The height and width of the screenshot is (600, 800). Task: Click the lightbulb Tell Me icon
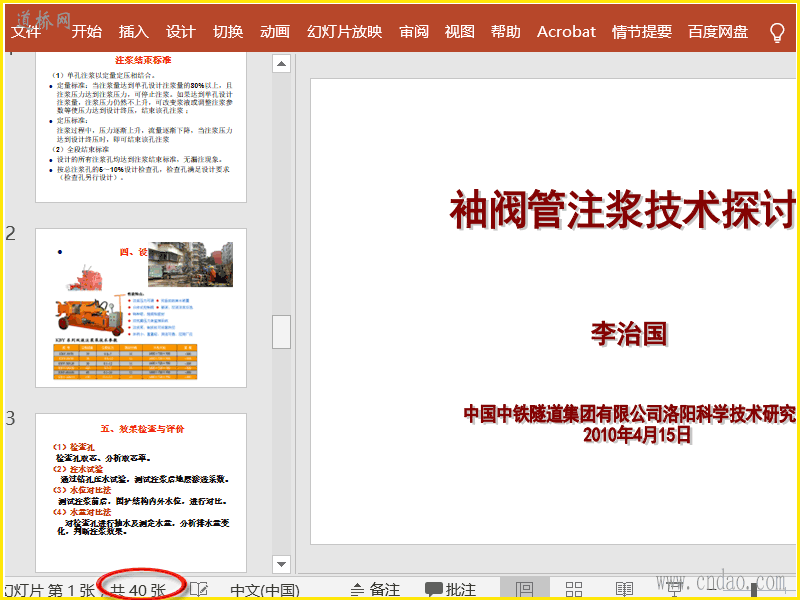coord(777,33)
